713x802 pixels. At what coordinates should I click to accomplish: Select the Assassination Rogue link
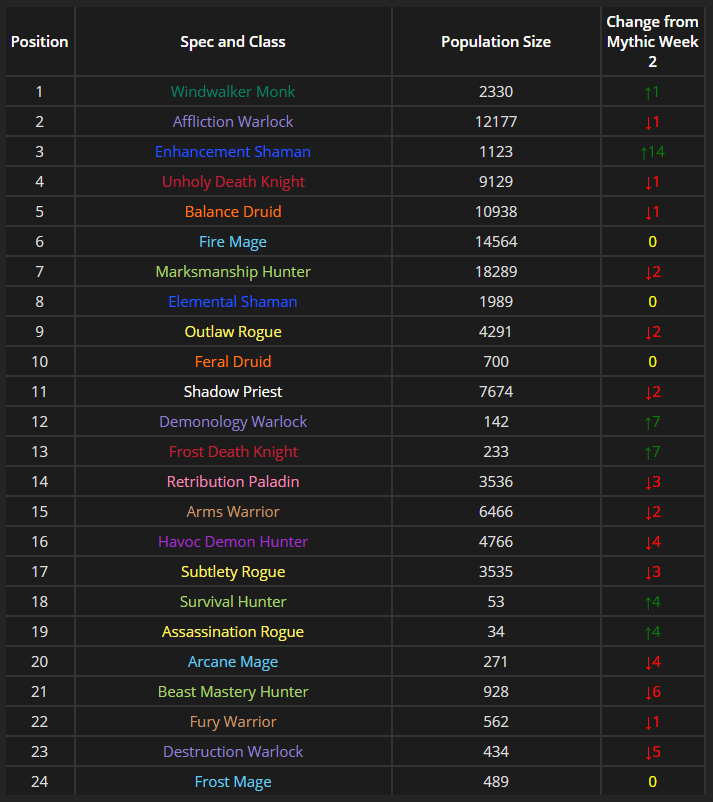[232, 632]
